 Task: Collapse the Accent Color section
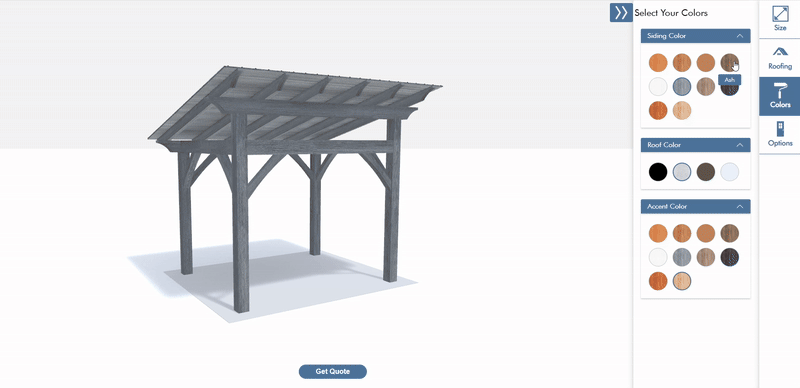(x=739, y=206)
